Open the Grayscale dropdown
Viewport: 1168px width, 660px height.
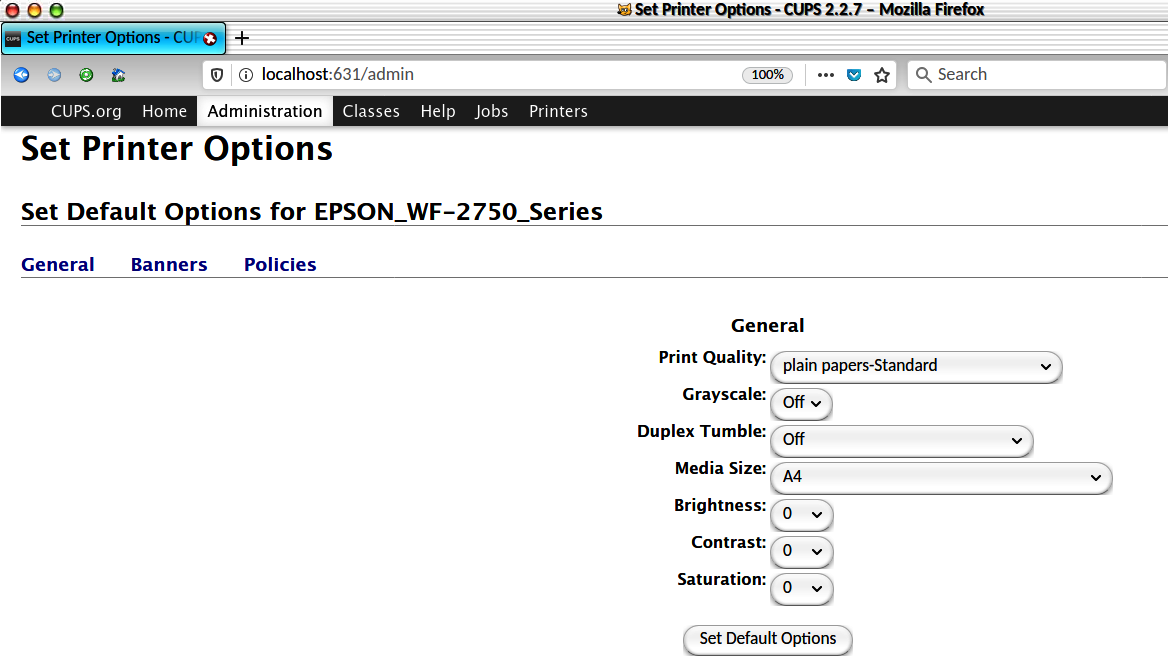800,403
